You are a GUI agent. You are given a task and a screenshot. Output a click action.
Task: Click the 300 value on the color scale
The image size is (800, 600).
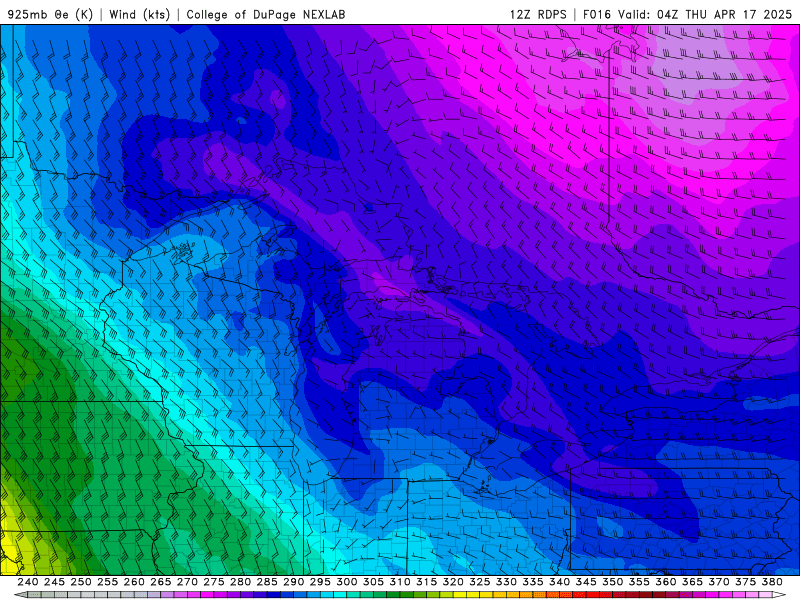(346, 582)
